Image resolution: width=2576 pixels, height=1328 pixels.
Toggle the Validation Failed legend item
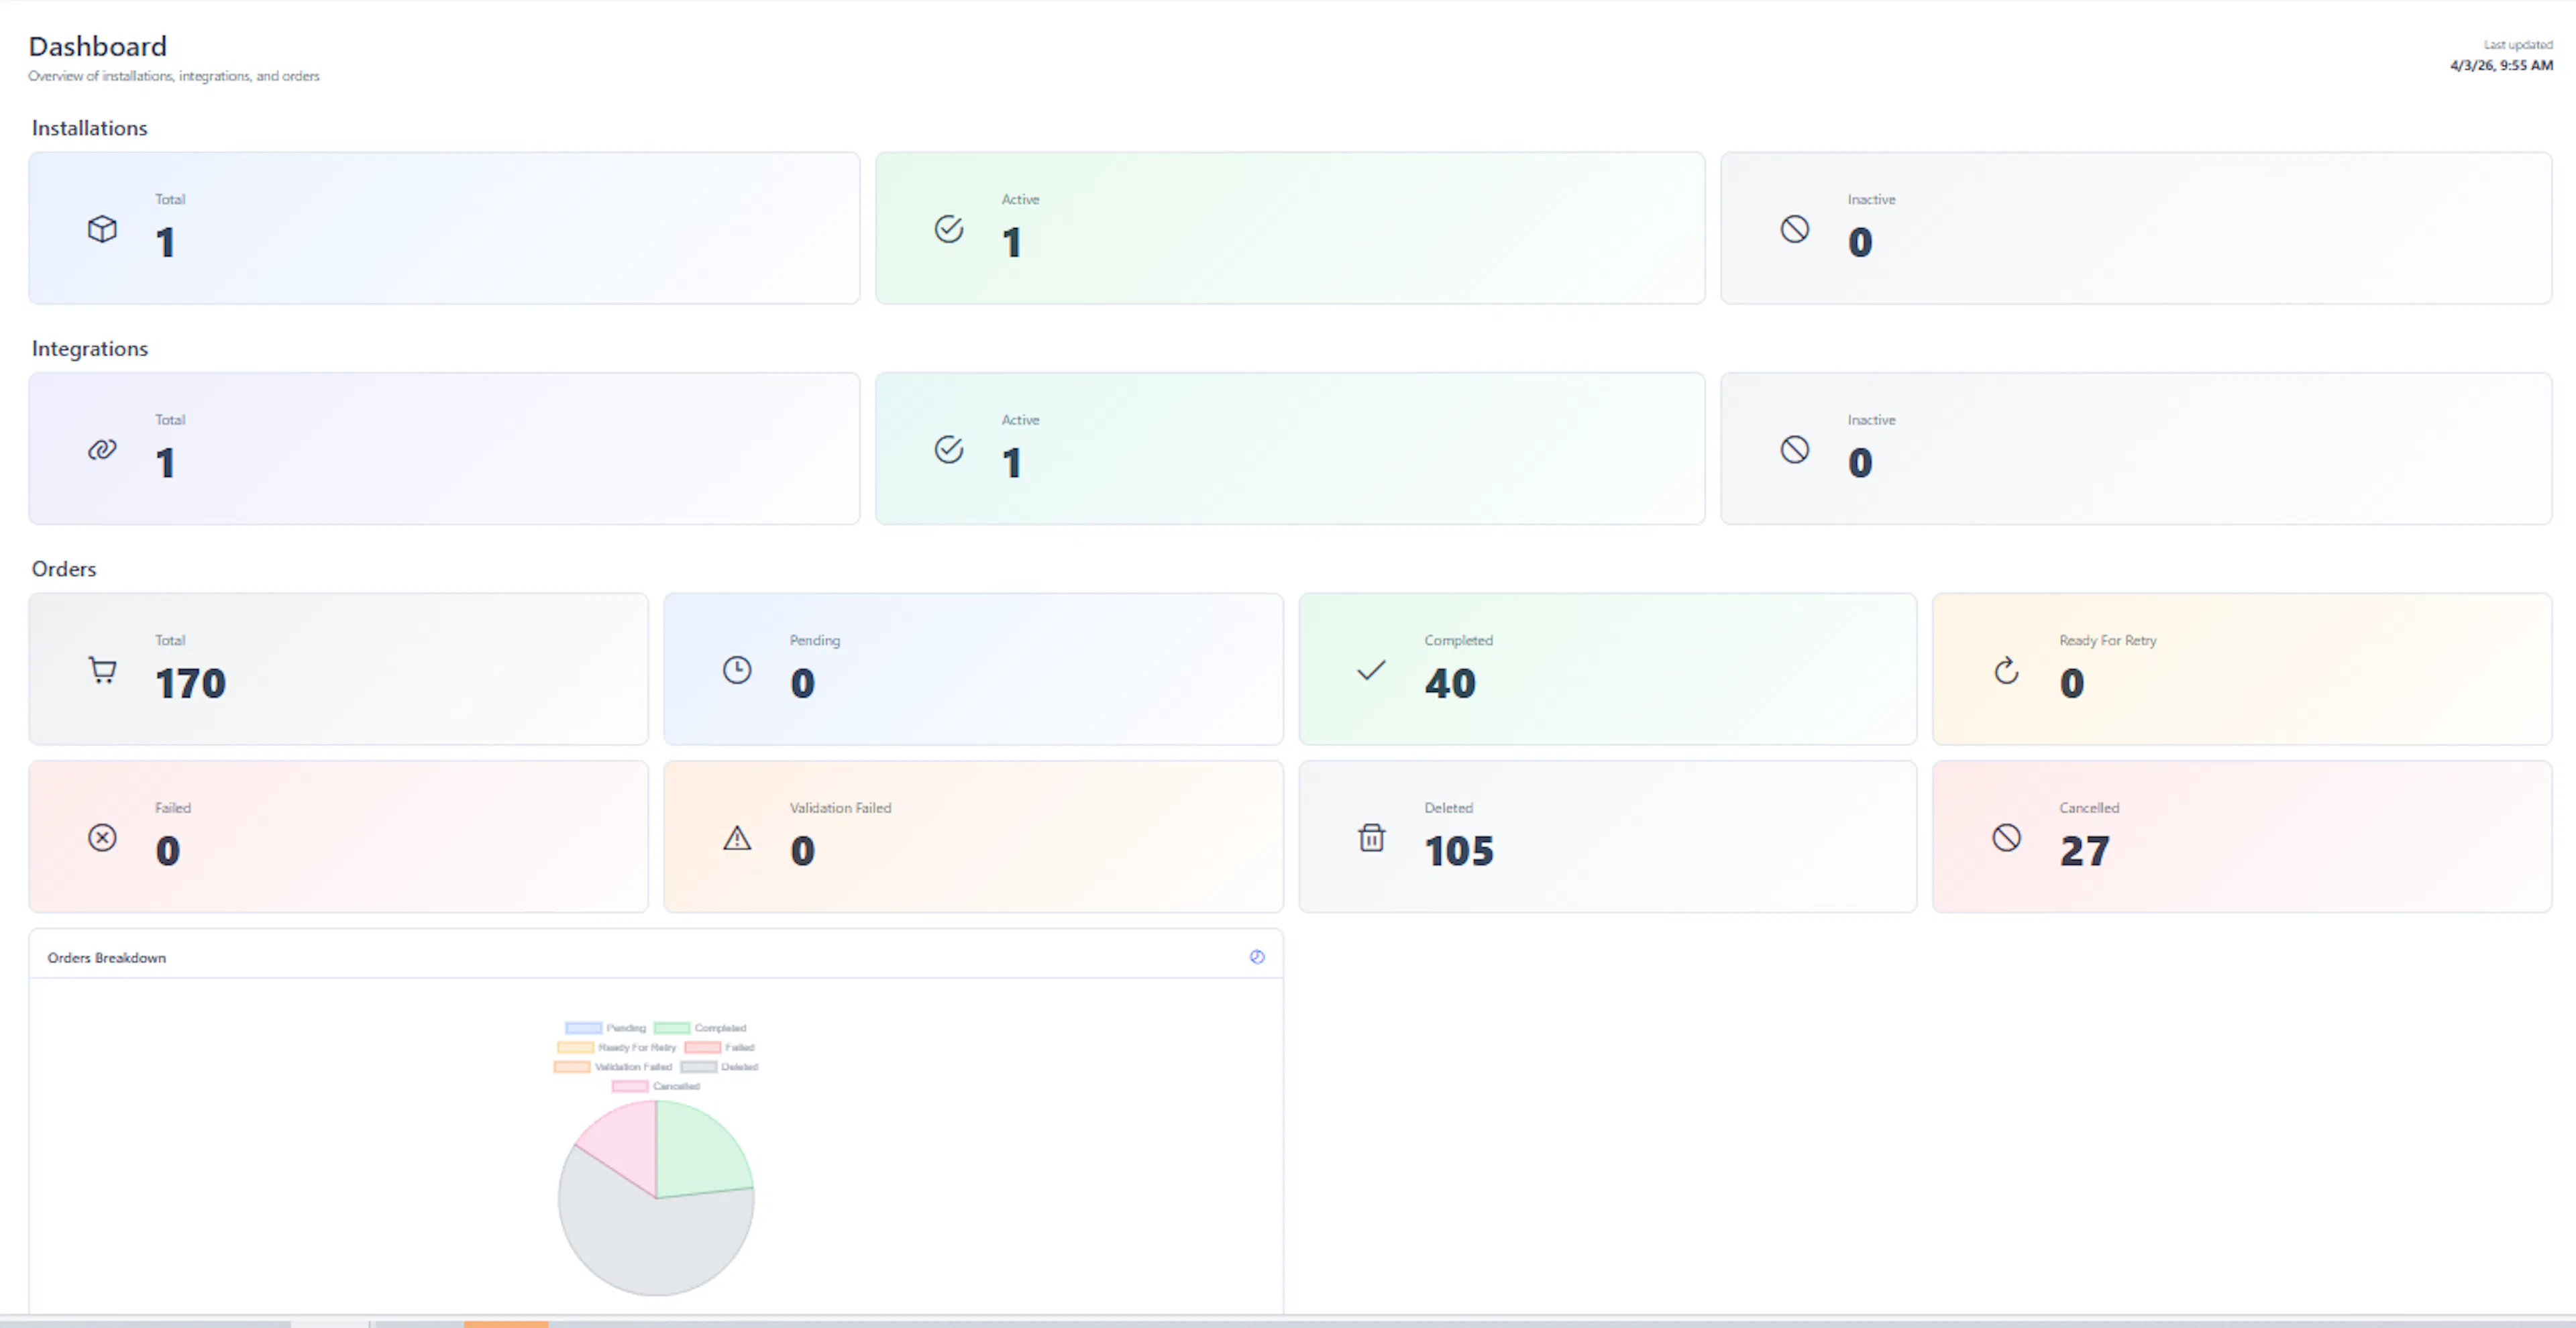pyautogui.click(x=613, y=1067)
